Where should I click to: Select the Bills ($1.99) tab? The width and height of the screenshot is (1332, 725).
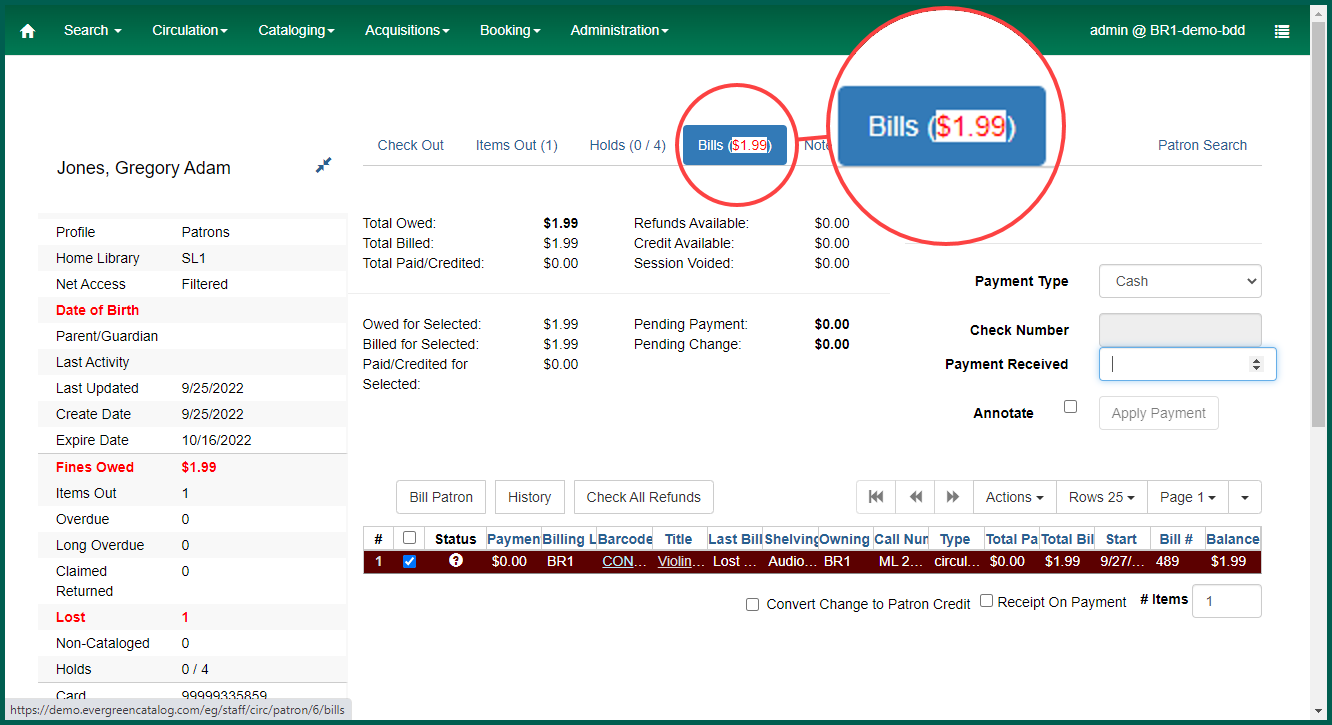tap(734, 145)
